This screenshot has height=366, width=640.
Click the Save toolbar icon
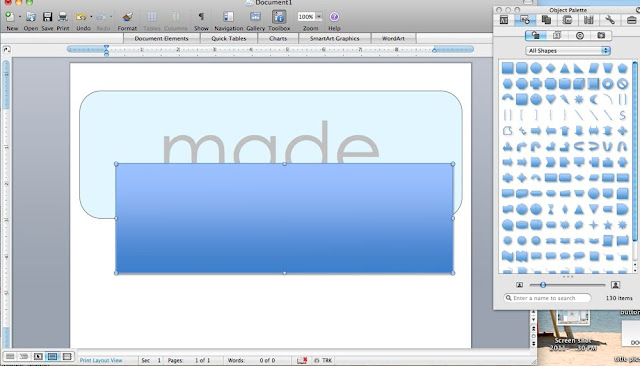click(x=47, y=17)
